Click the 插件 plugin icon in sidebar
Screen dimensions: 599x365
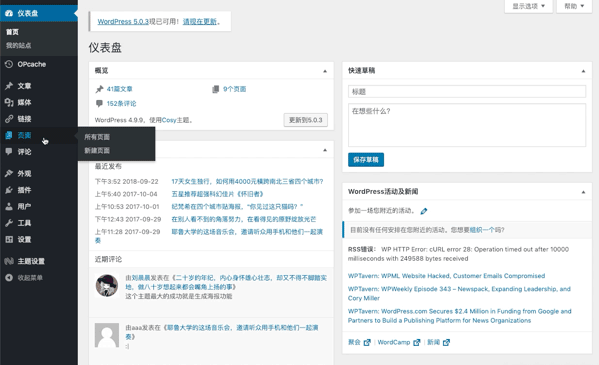9,190
